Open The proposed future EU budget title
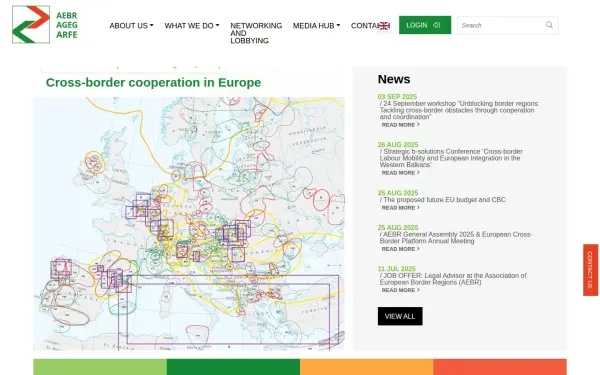This screenshot has height=375, width=600. (443, 200)
